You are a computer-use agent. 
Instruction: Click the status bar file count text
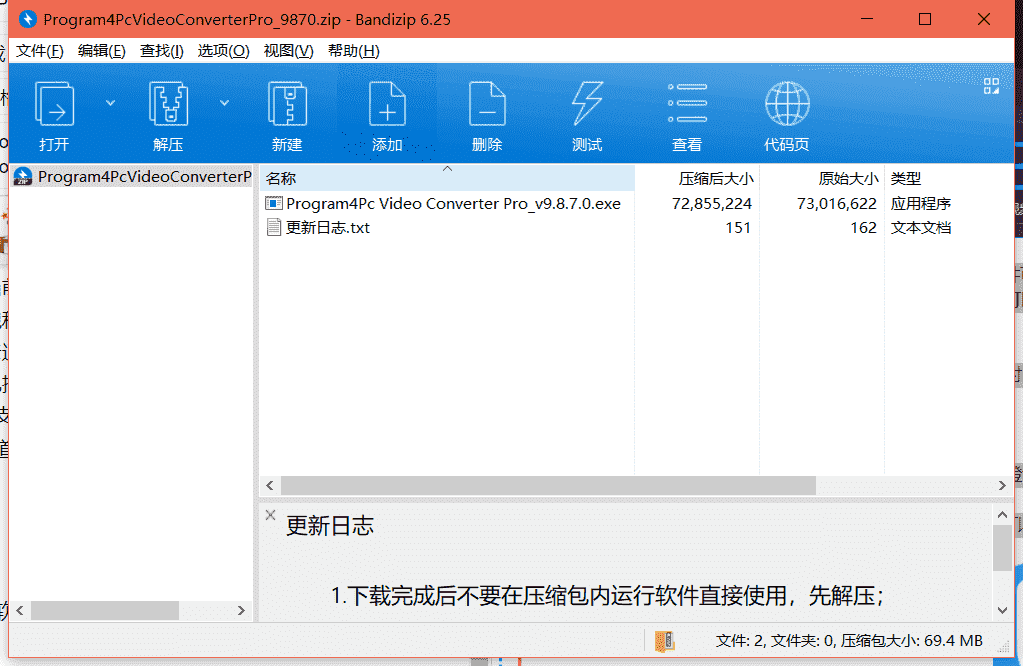pos(849,641)
